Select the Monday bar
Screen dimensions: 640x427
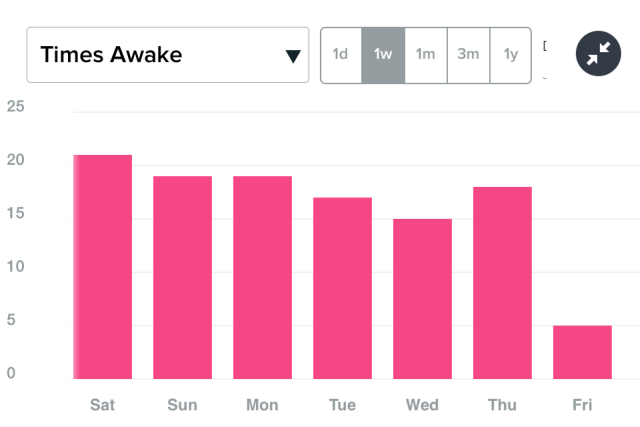click(x=262, y=277)
